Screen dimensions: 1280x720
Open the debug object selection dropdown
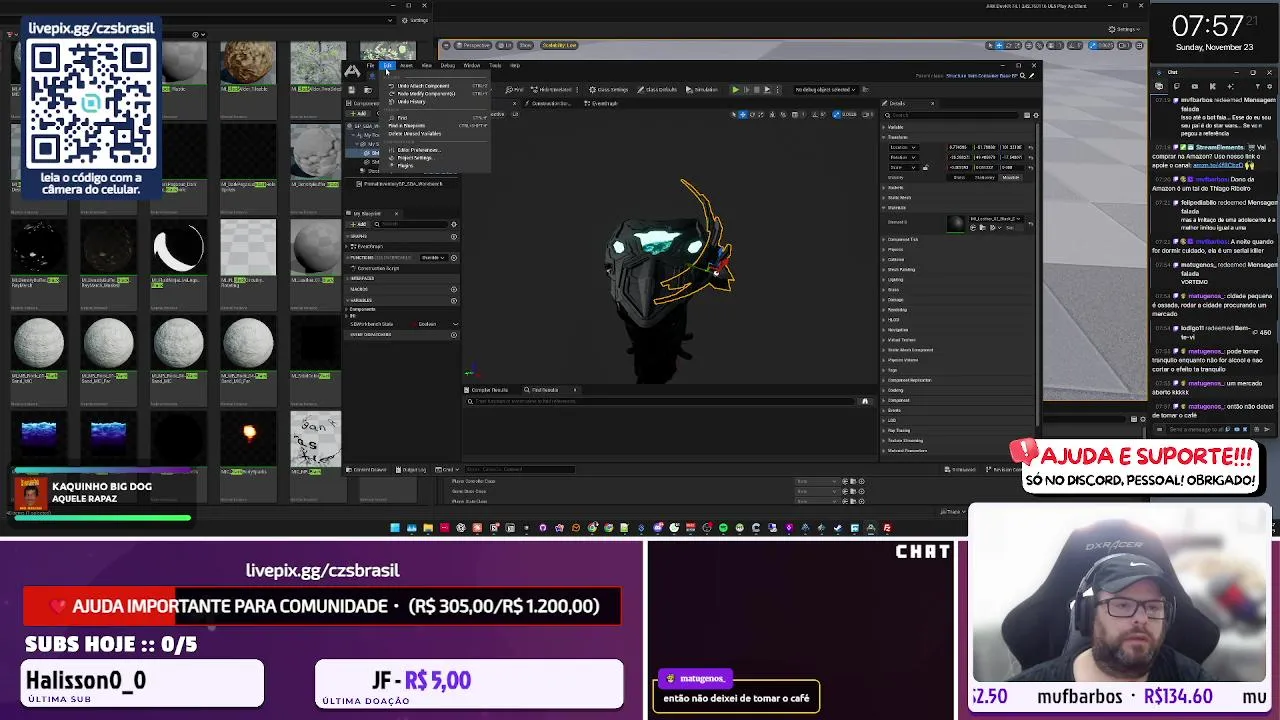825,89
